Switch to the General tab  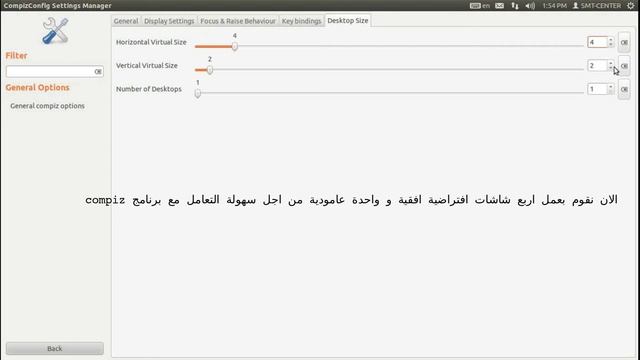[x=126, y=21]
